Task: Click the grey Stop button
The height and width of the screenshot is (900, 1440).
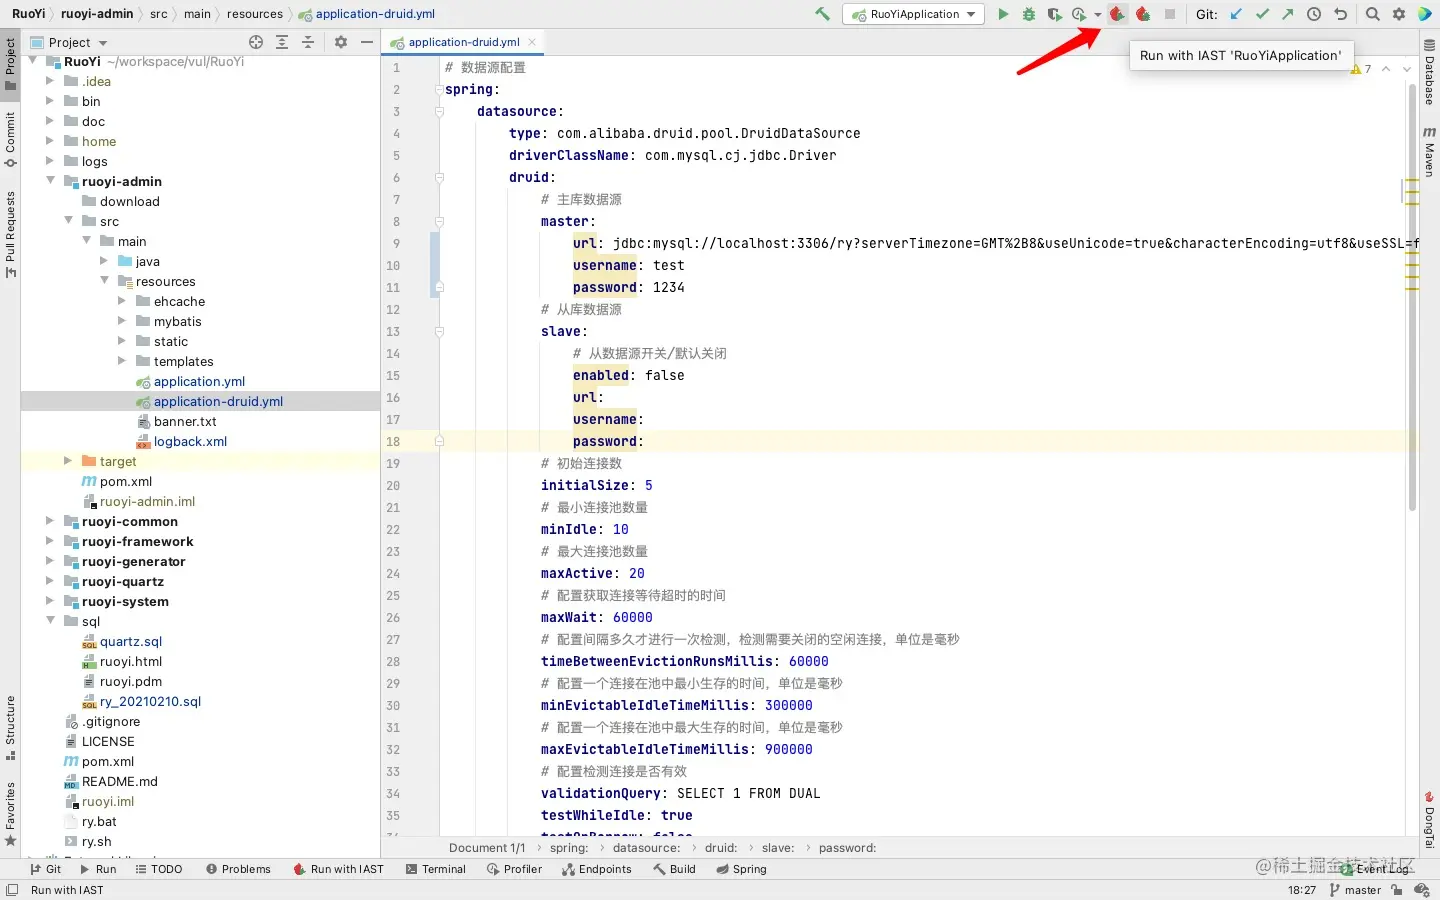Action: pos(1169,14)
